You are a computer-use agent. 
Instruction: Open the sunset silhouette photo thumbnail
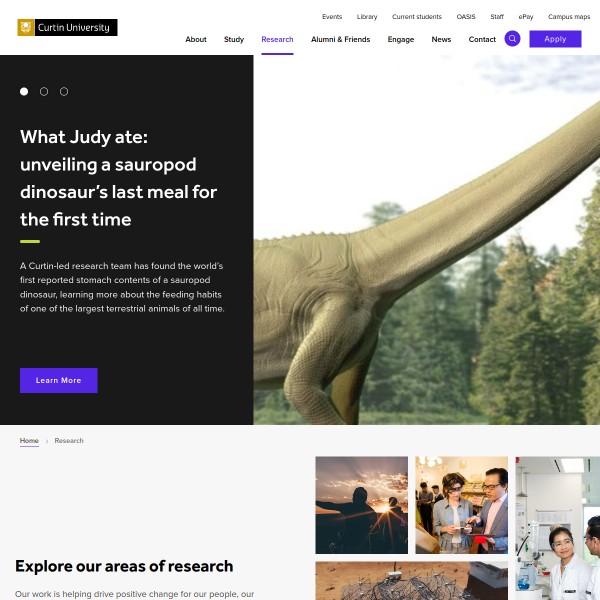coord(361,505)
